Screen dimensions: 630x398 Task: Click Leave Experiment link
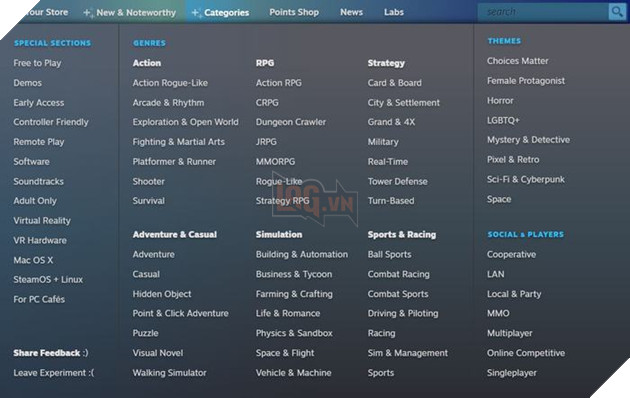click(54, 373)
